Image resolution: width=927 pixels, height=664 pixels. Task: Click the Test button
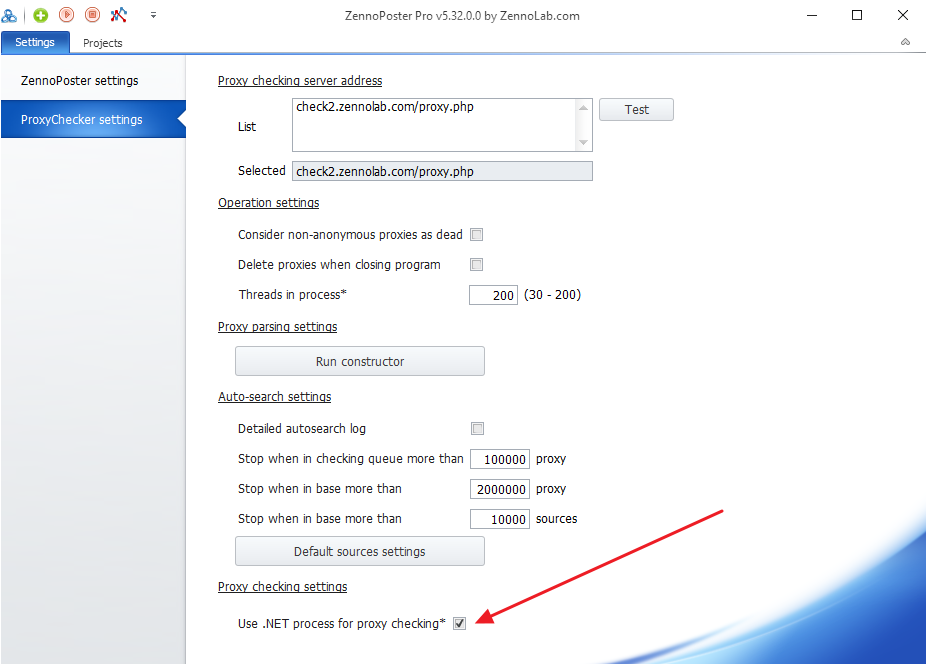click(636, 109)
